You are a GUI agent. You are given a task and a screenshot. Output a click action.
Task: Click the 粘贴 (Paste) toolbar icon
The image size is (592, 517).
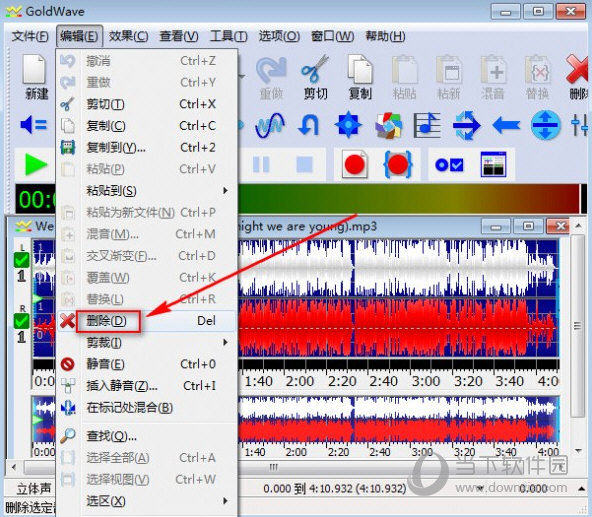click(404, 77)
